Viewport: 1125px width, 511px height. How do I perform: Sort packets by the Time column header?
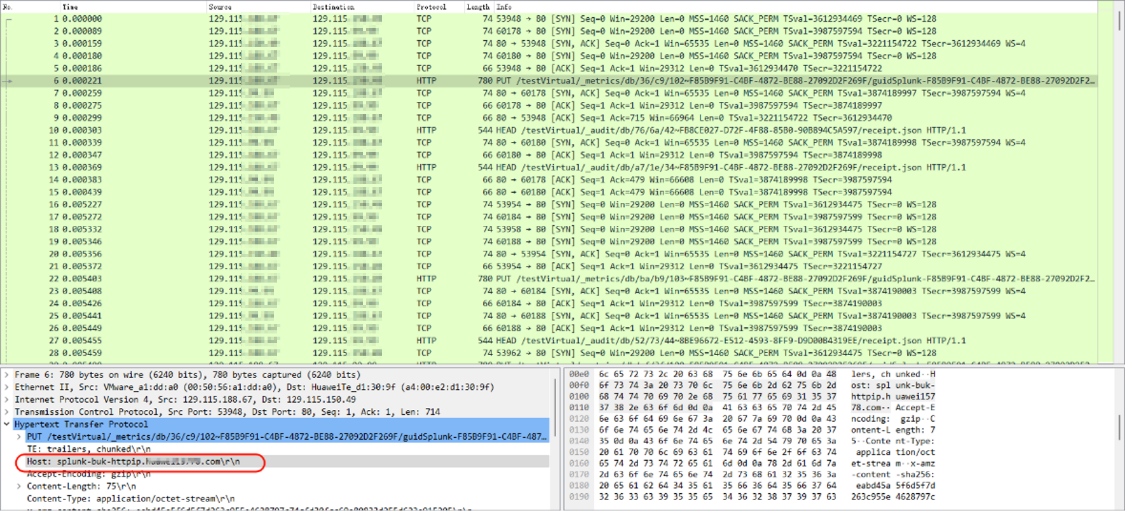(71, 7)
